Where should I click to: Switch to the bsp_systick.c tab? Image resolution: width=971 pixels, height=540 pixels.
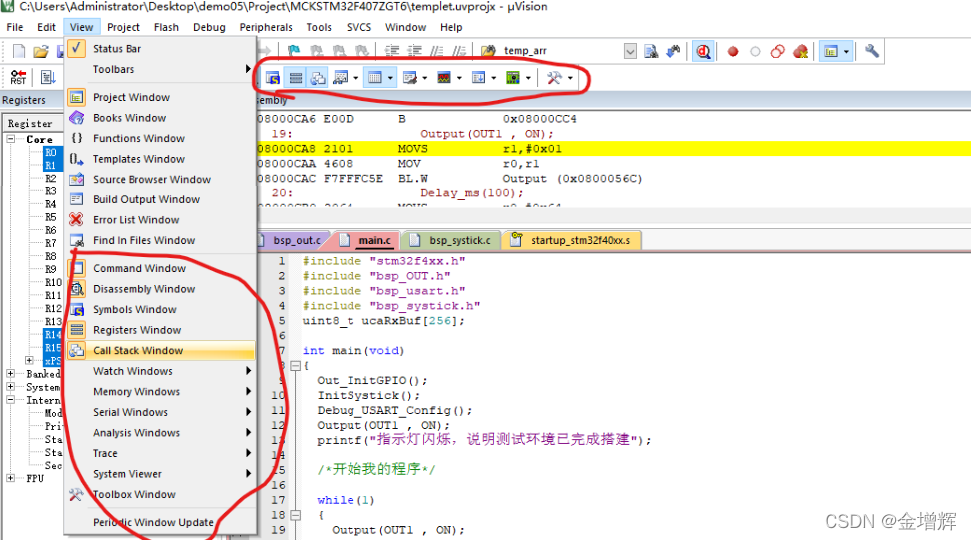click(452, 240)
